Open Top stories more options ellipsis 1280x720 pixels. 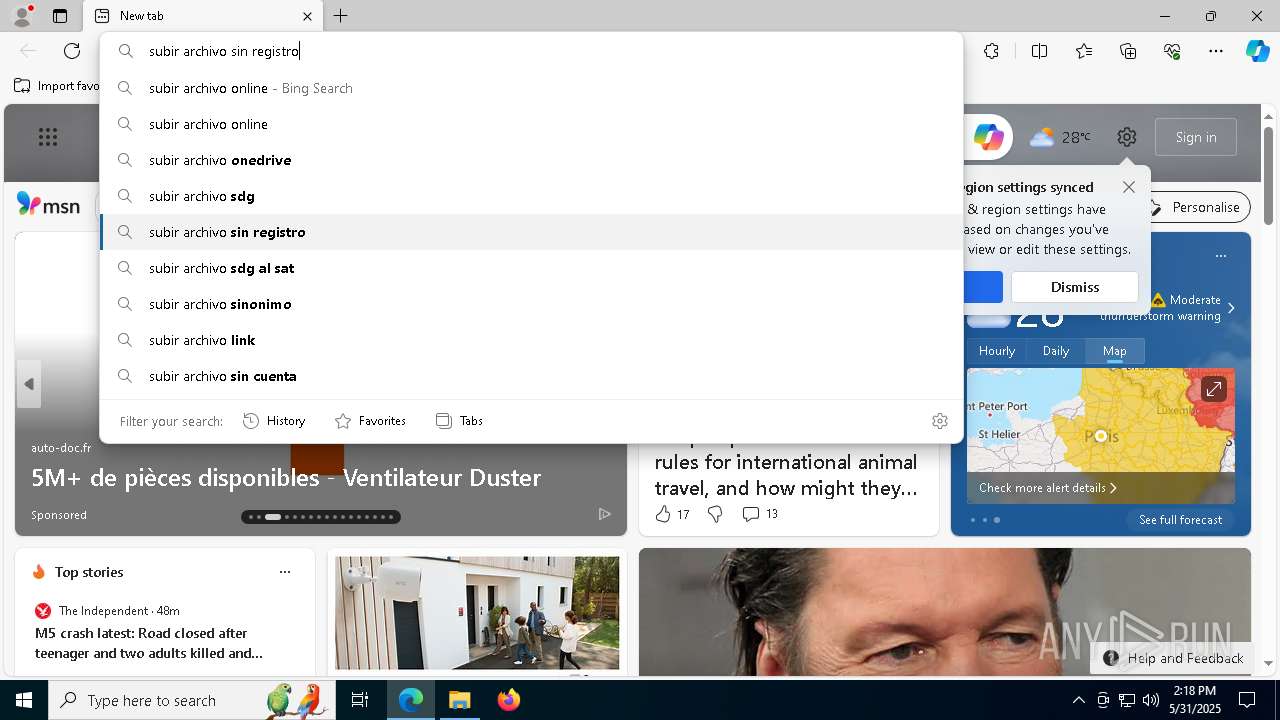[285, 572]
